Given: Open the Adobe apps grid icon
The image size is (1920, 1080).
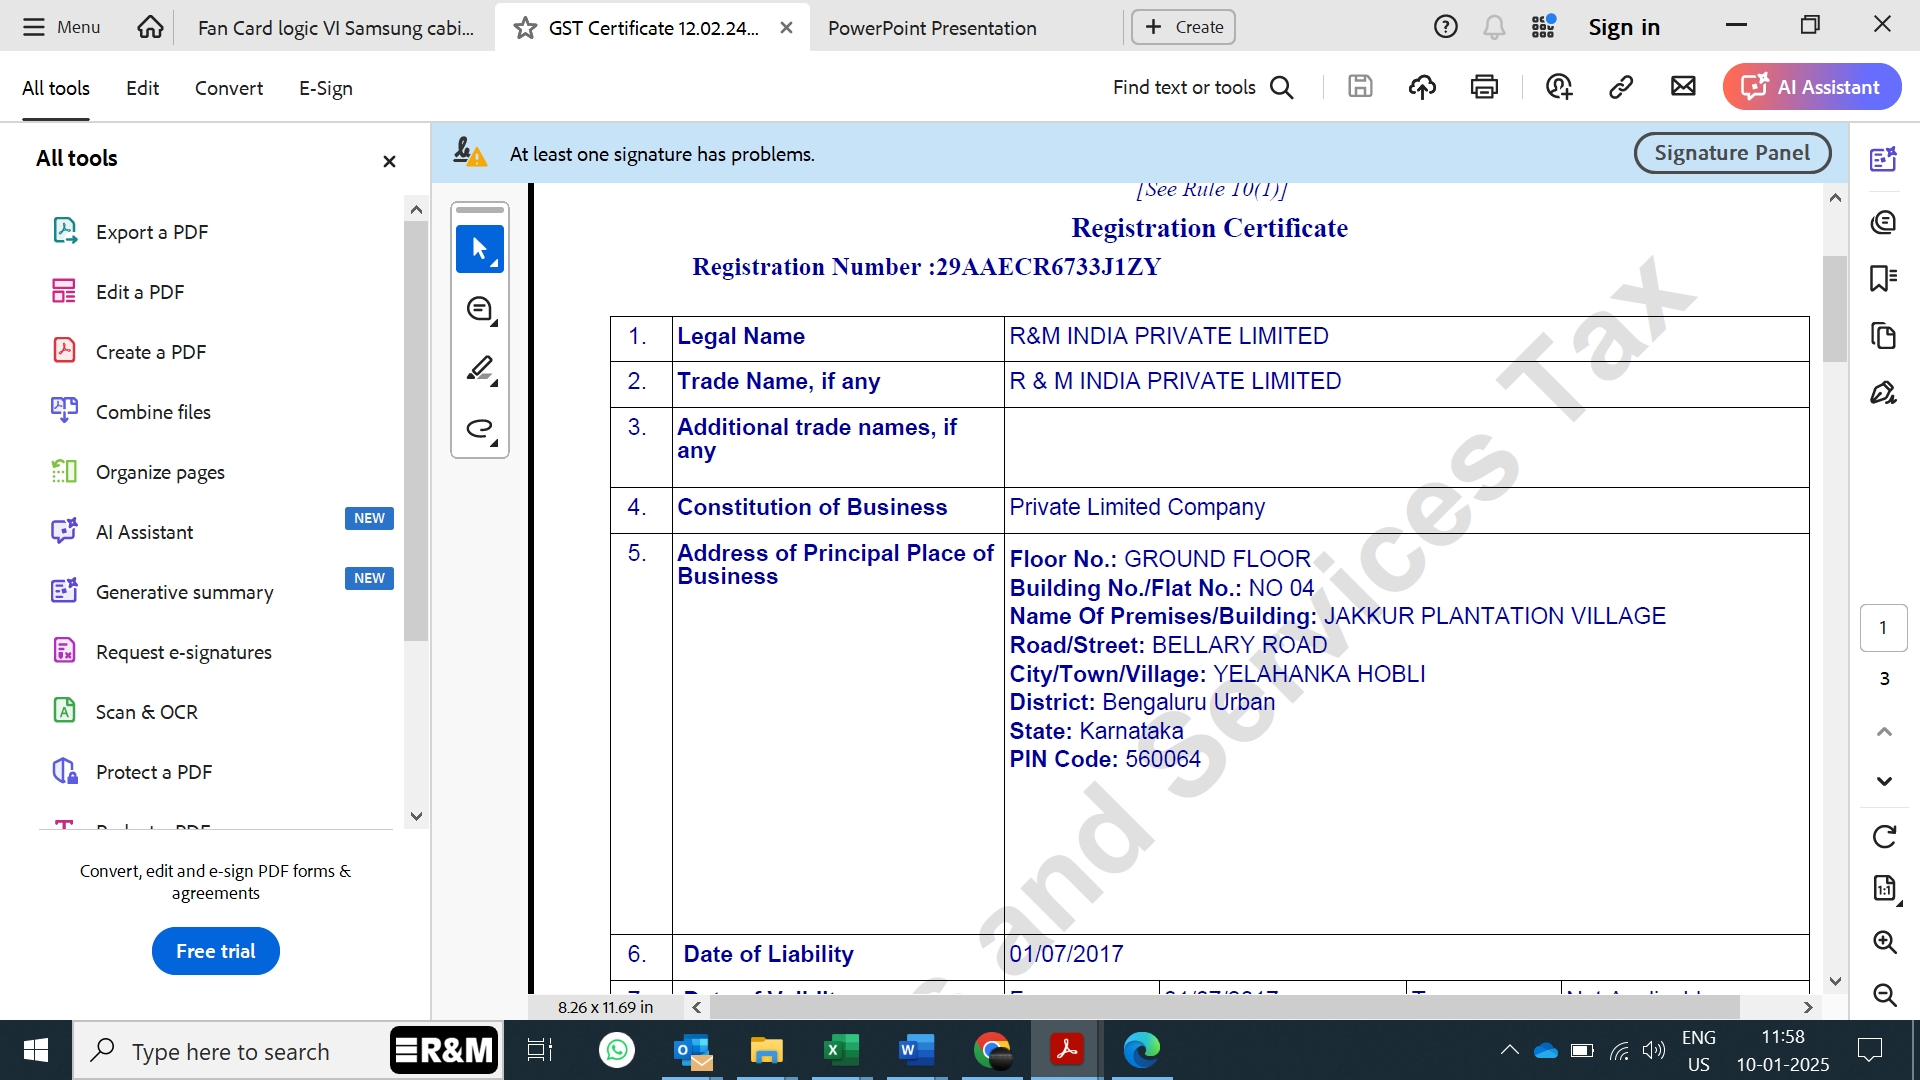Looking at the screenshot, I should [x=1543, y=27].
